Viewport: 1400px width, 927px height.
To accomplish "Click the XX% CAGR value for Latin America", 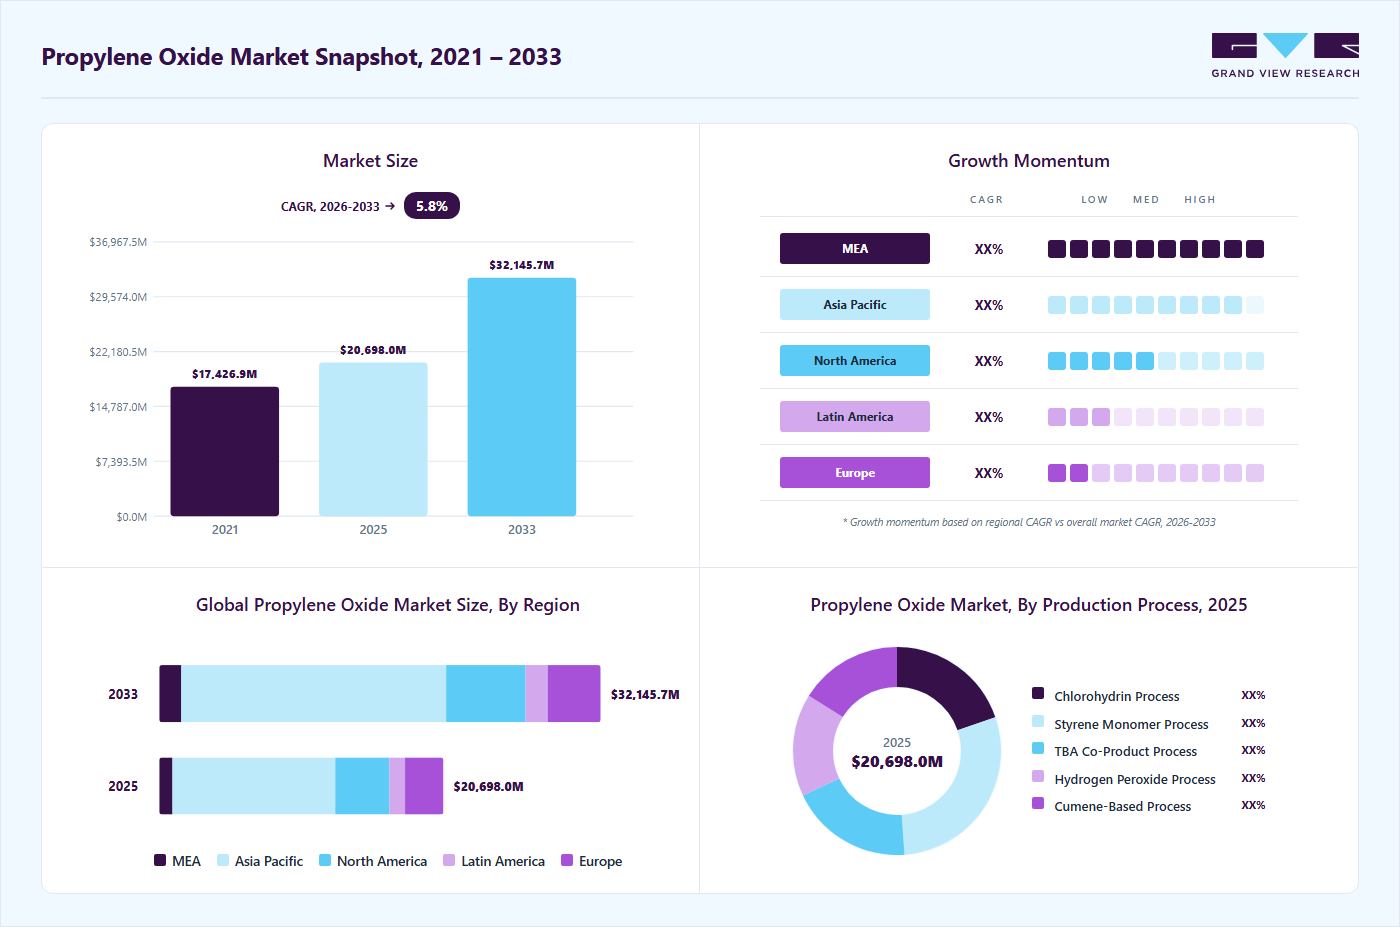I will pos(989,417).
